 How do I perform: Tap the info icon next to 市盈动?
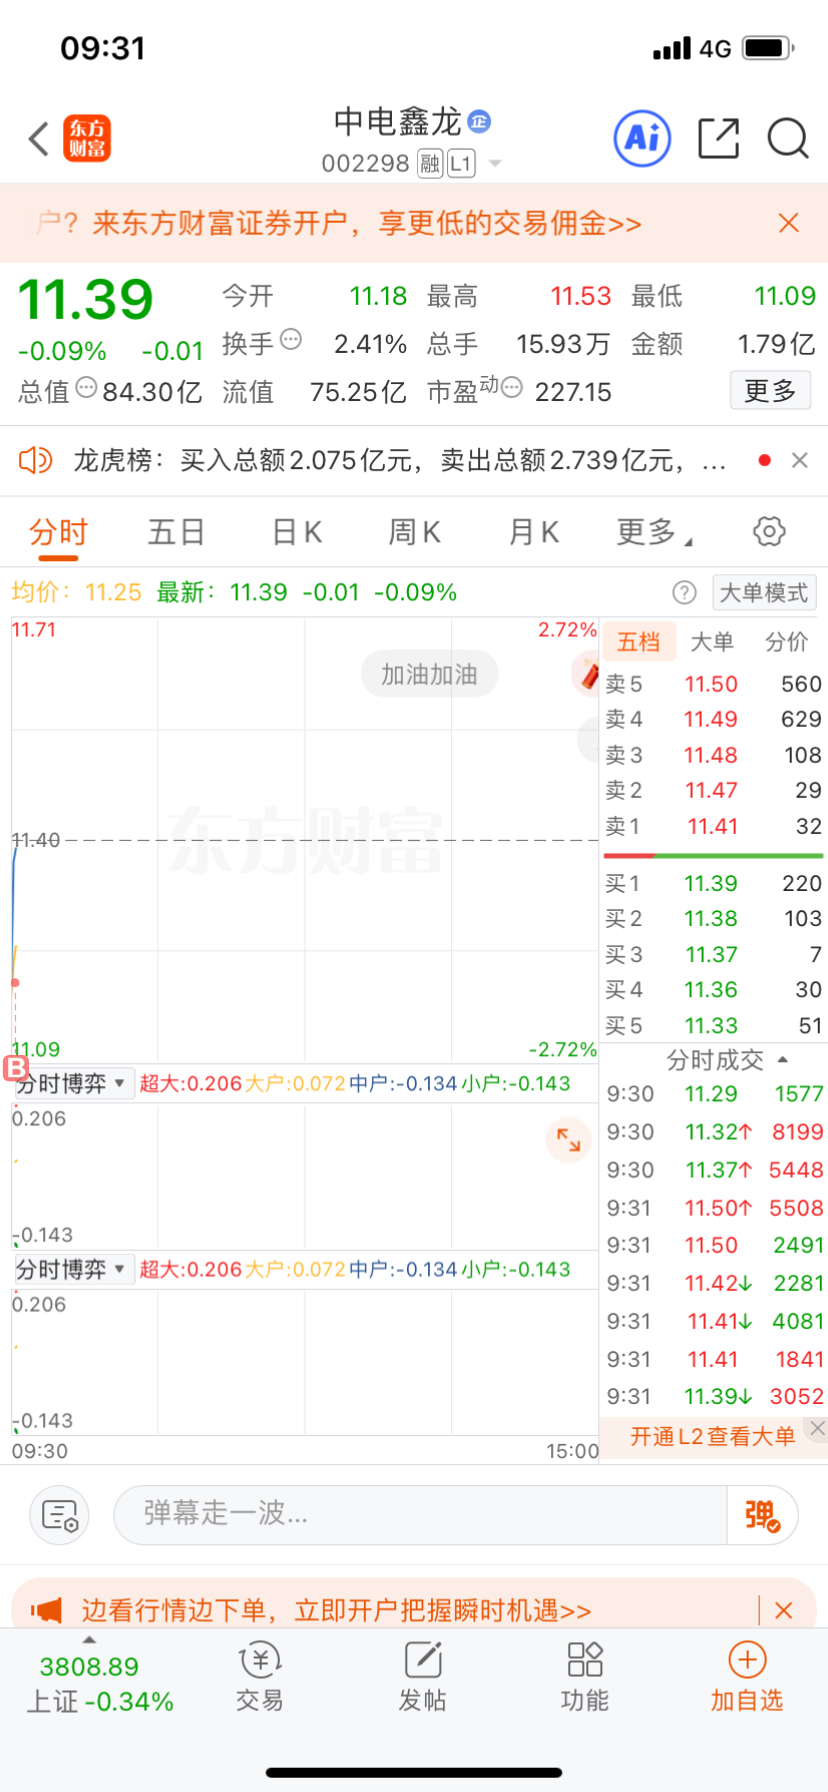(511, 388)
